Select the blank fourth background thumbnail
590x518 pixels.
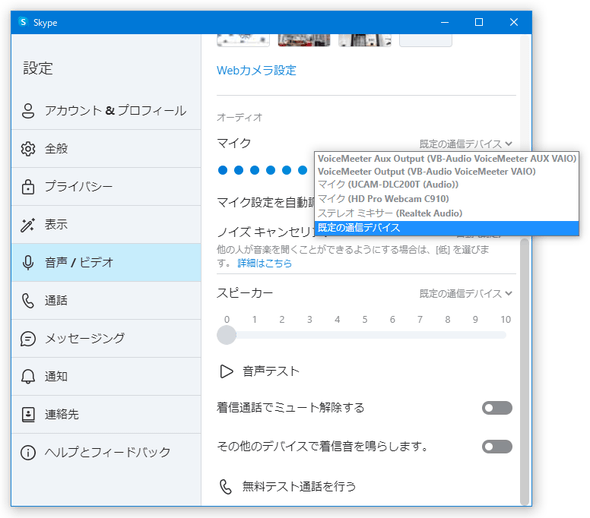pos(426,40)
